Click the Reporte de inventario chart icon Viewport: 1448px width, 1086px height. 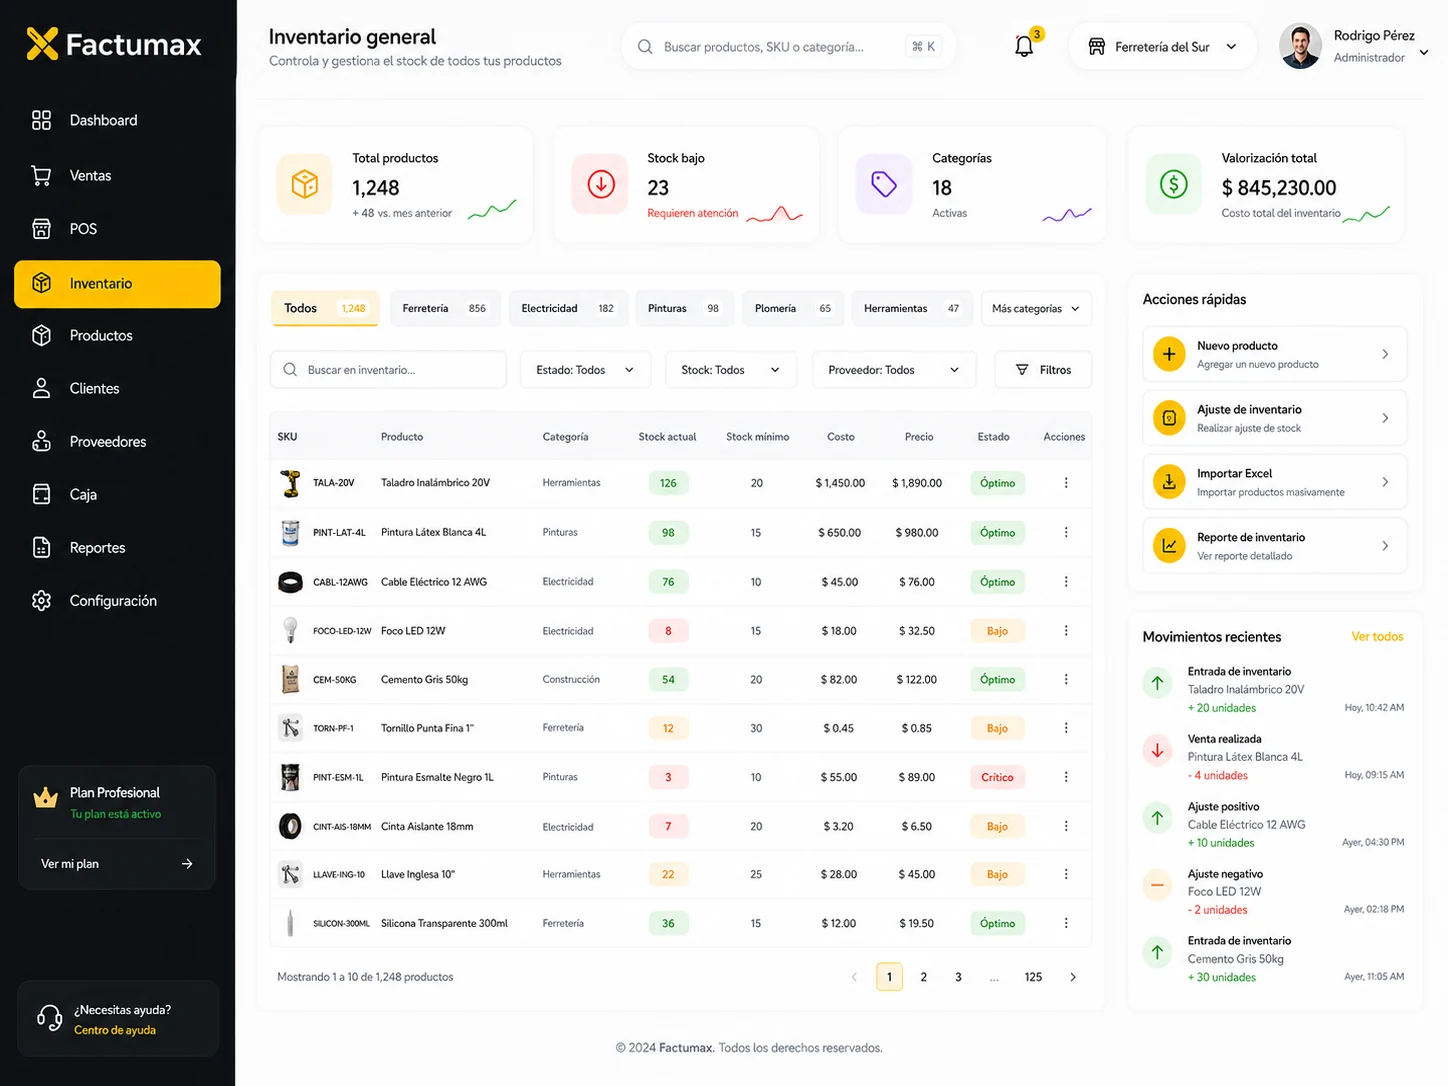[x=1169, y=546]
